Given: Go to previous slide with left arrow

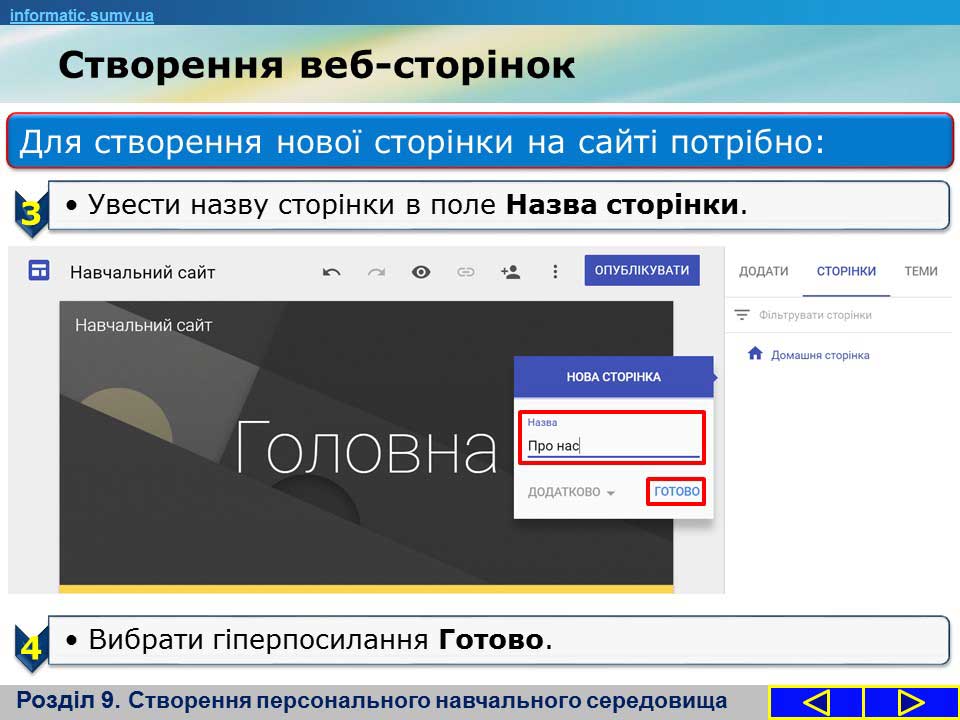Looking at the screenshot, I should click(816, 702).
